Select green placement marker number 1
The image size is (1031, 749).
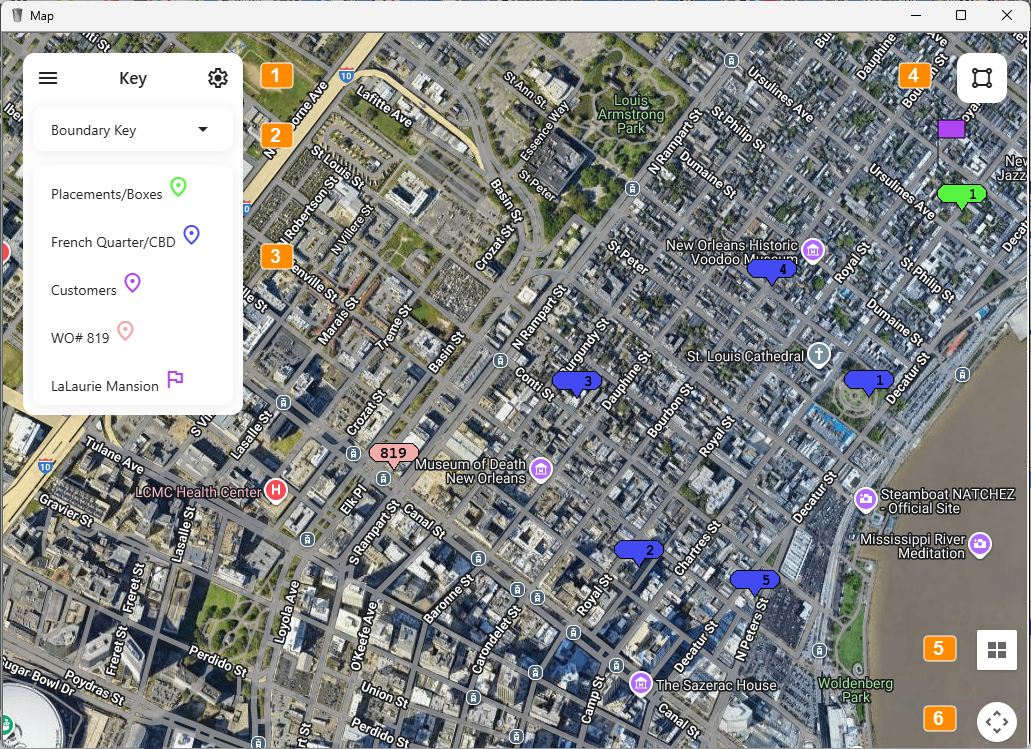961,194
